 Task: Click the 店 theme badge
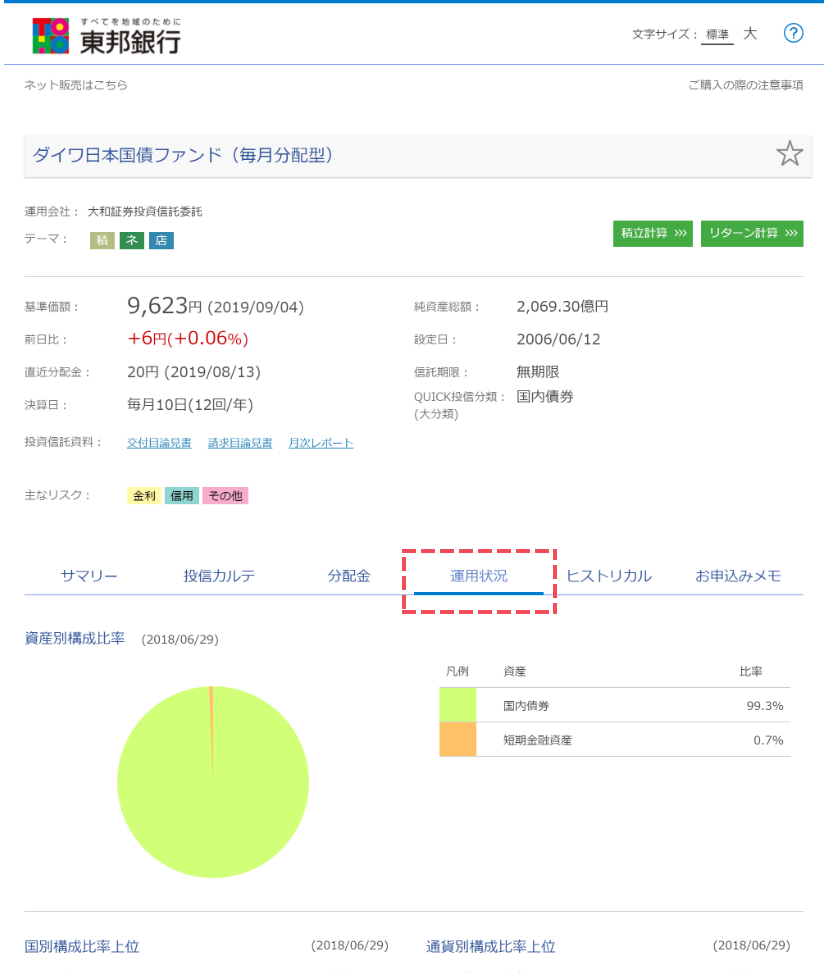click(x=161, y=241)
